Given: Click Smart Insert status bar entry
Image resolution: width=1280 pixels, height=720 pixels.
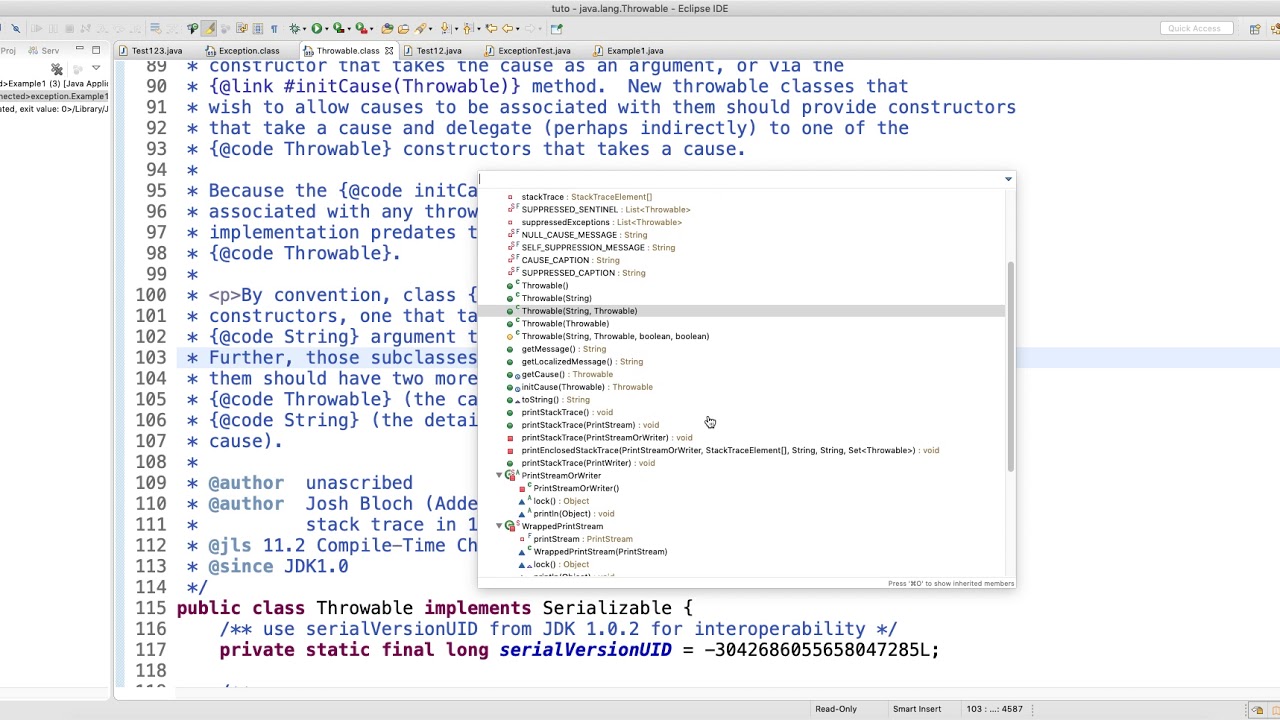Looking at the screenshot, I should 917,709.
